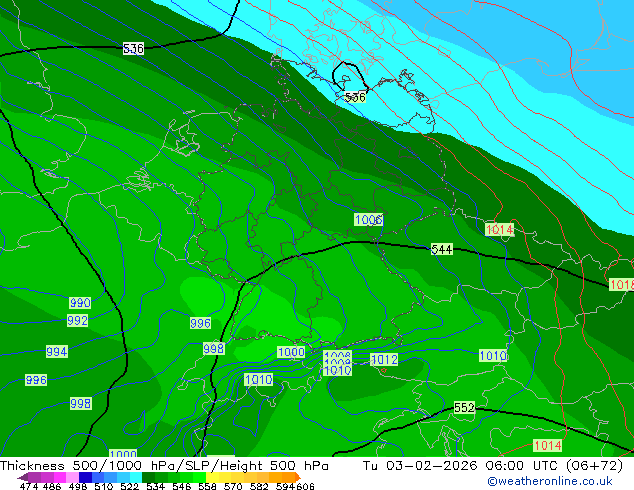Click the legend value 510
The height and width of the screenshot is (490, 634).
(104, 486)
